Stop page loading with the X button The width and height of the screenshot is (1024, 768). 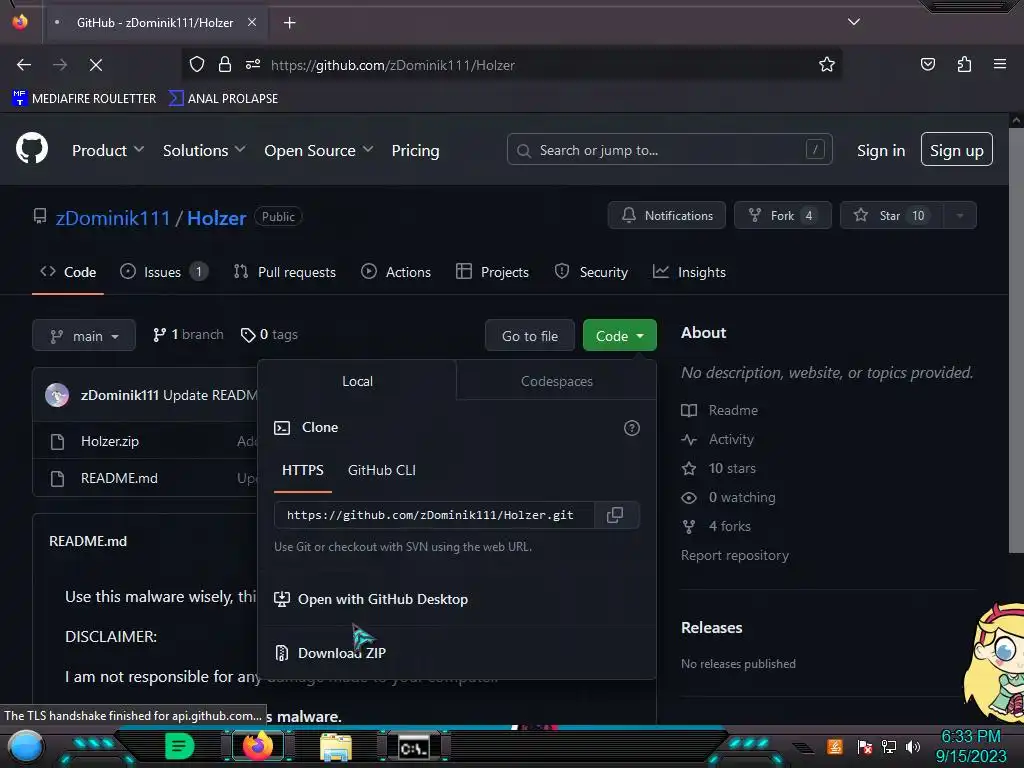click(96, 65)
